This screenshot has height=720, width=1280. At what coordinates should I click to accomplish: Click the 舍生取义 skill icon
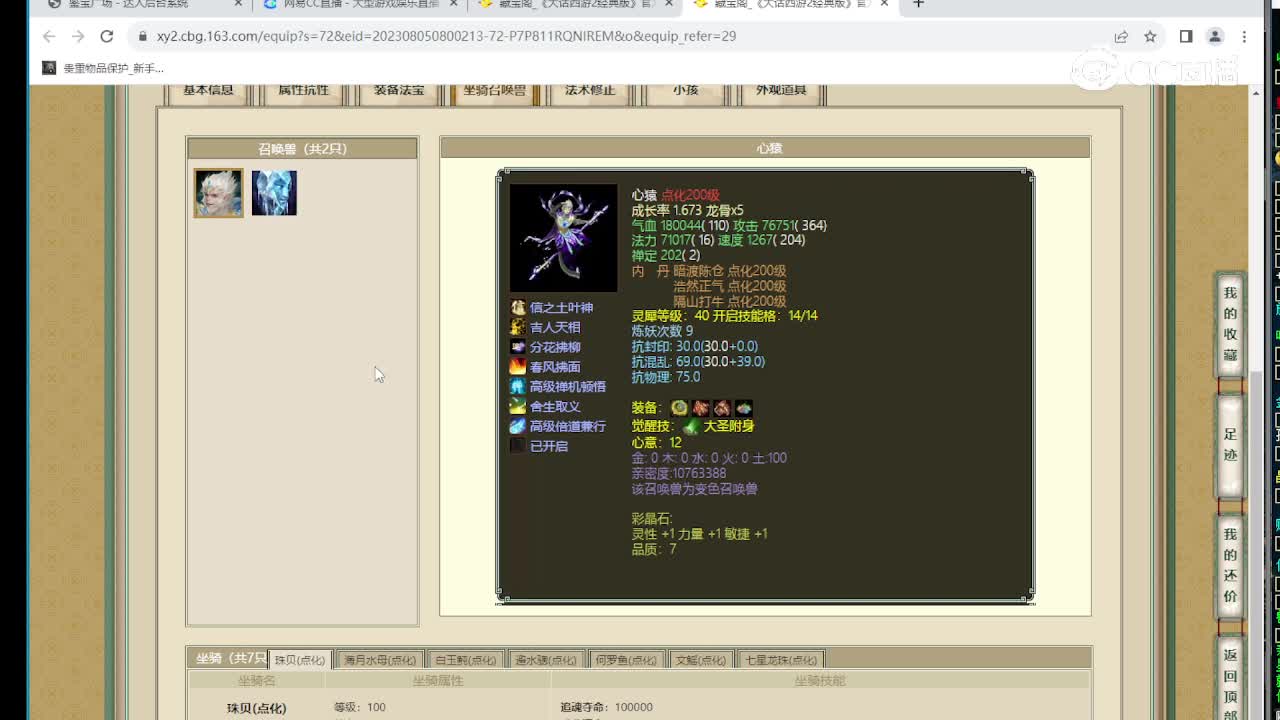click(x=517, y=406)
